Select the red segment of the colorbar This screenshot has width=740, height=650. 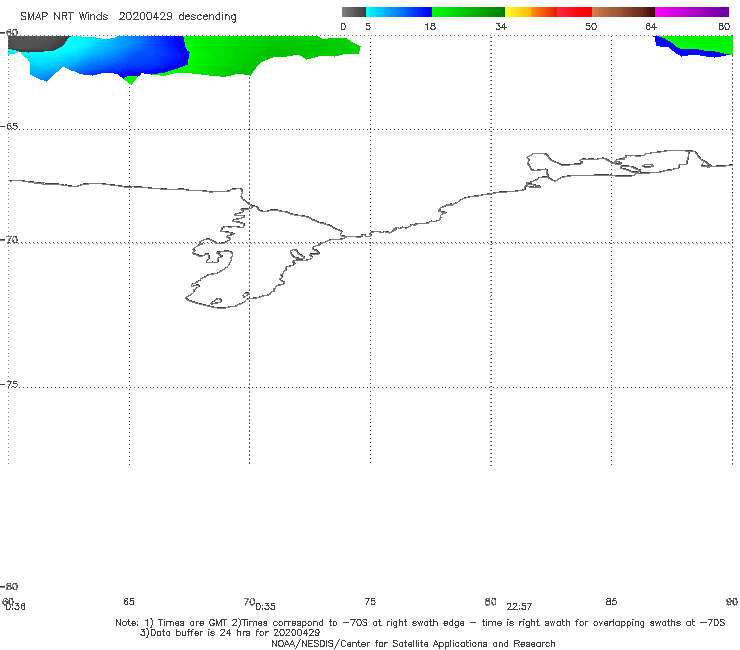[x=574, y=12]
